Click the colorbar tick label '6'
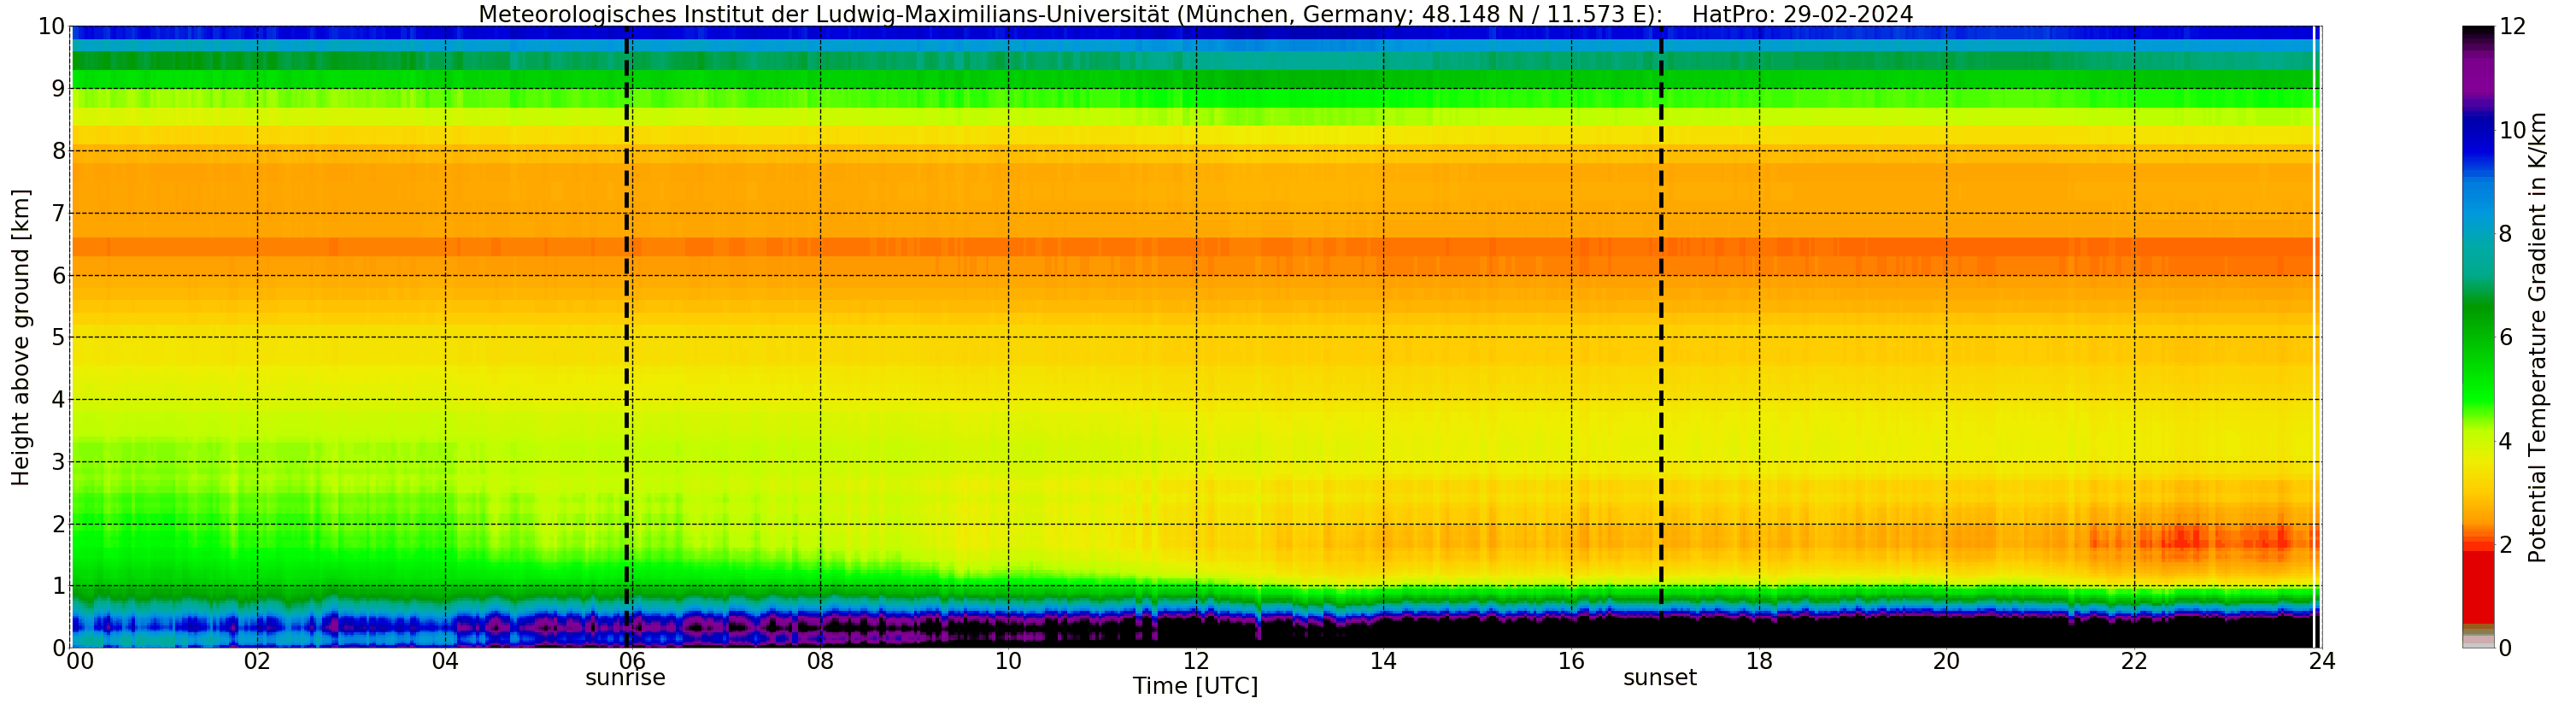2576x704 pixels. [x=2506, y=337]
